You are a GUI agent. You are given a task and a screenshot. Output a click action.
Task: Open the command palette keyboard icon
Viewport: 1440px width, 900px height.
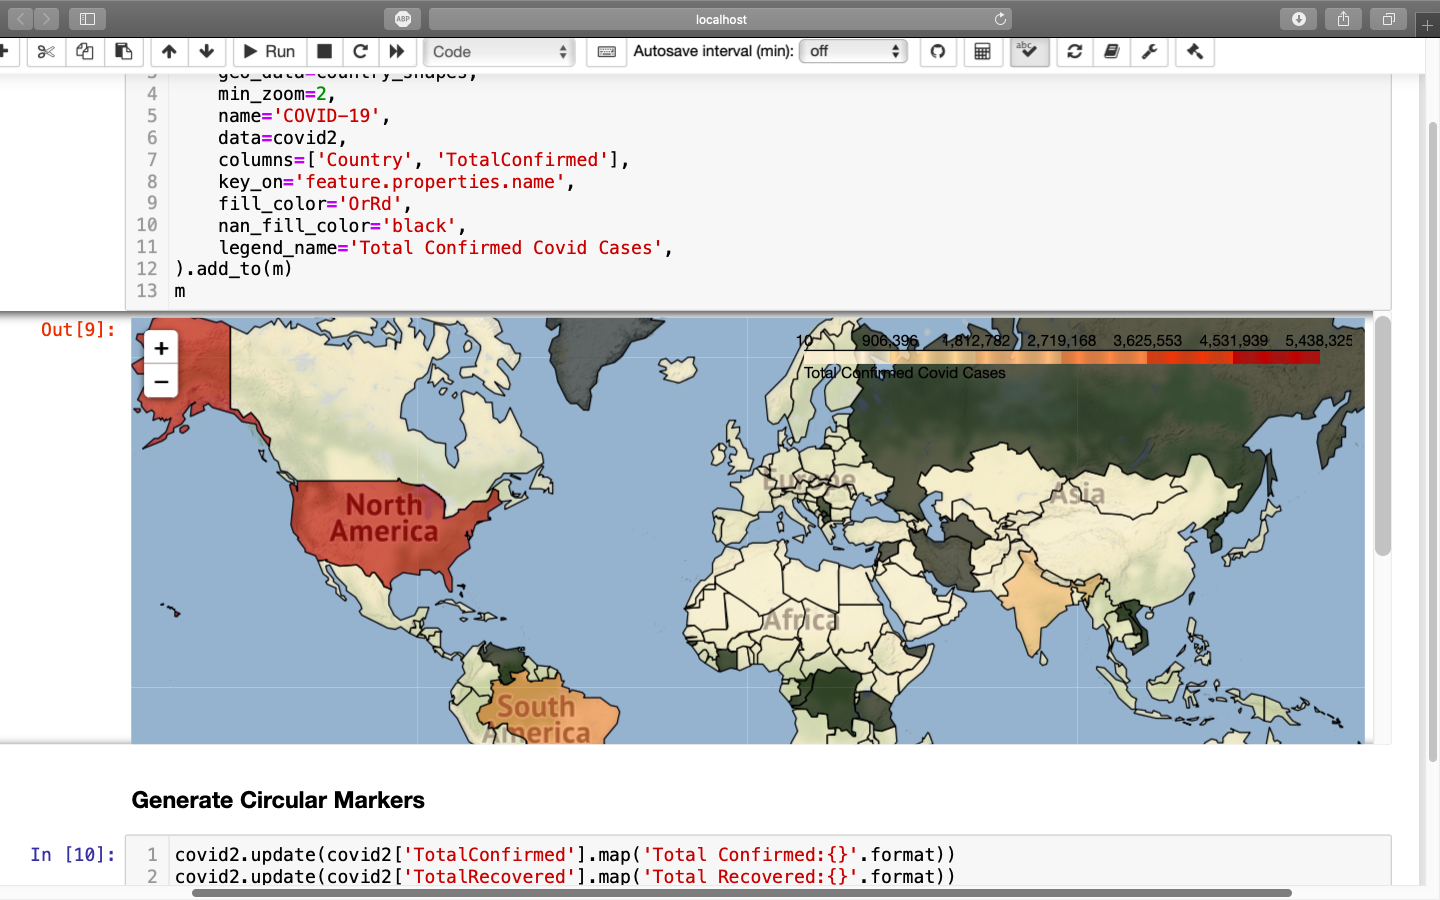tap(606, 52)
